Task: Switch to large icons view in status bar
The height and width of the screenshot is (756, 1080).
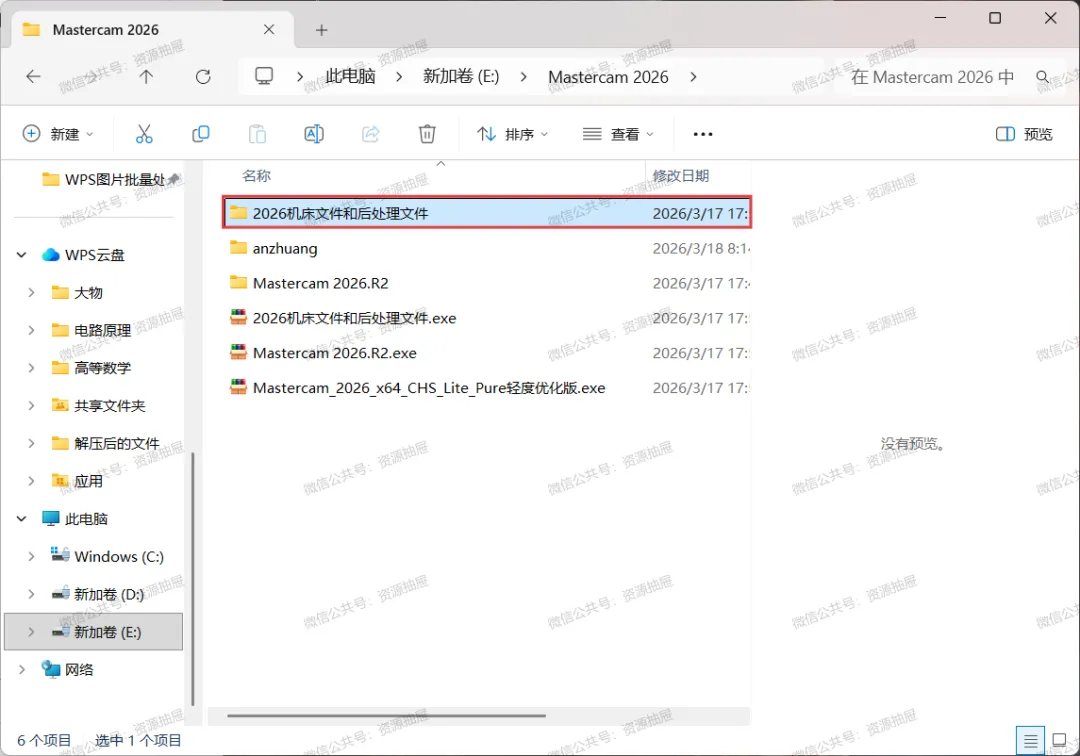Action: [x=1059, y=741]
